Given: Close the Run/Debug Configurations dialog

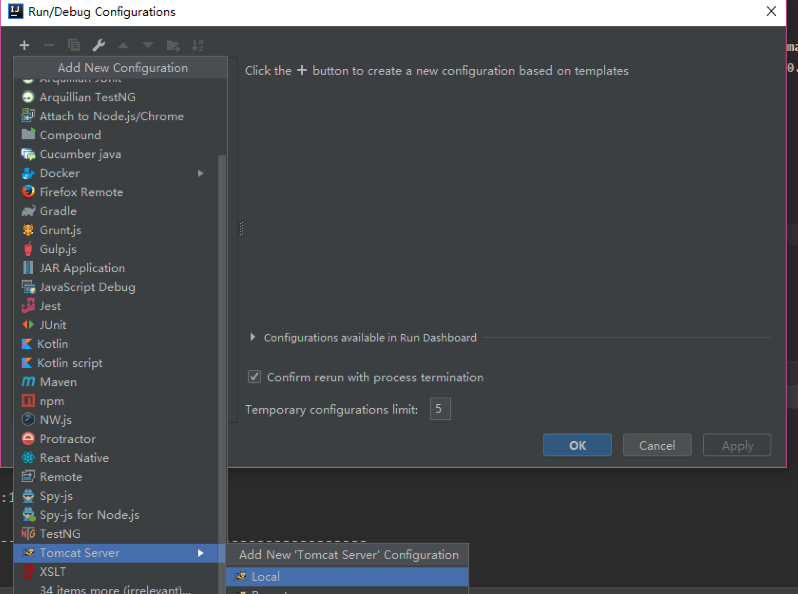Looking at the screenshot, I should [x=772, y=11].
